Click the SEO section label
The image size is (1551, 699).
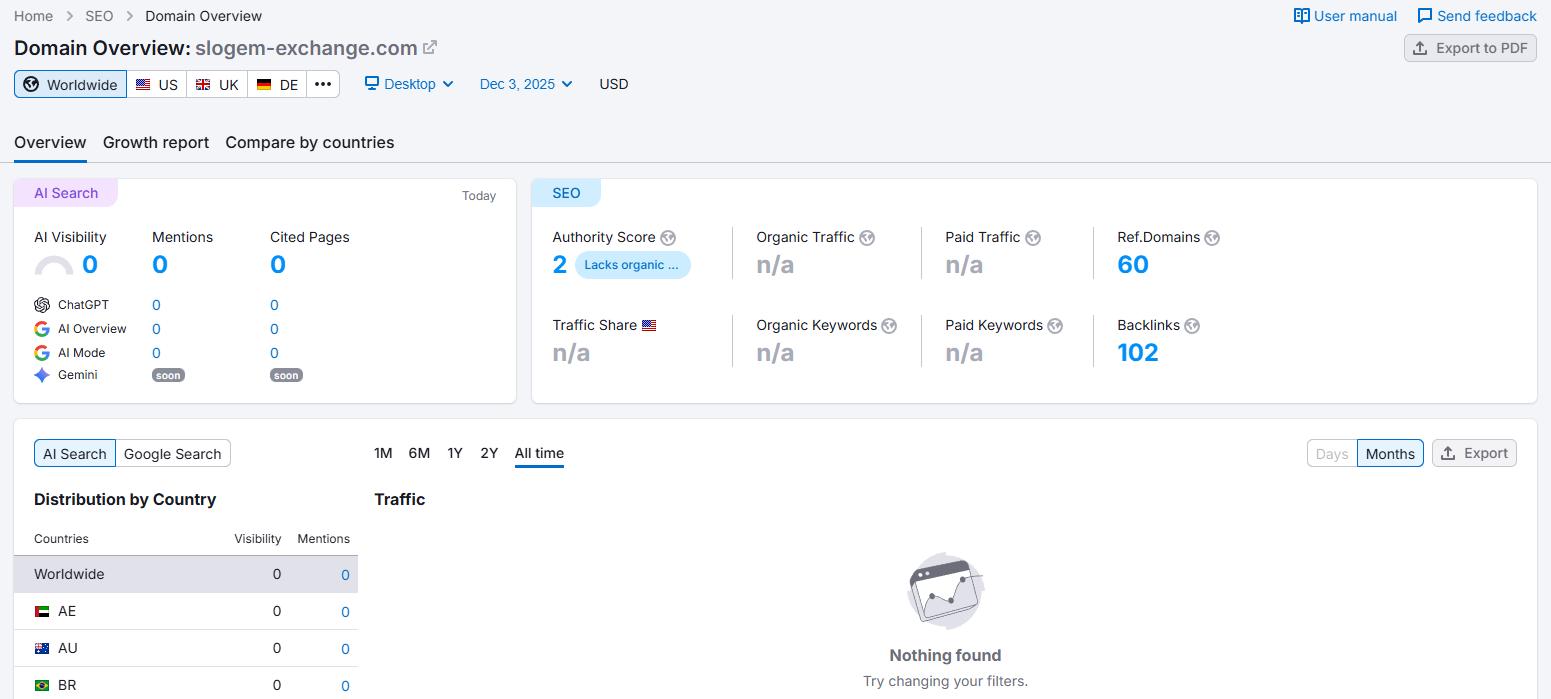[x=566, y=193]
